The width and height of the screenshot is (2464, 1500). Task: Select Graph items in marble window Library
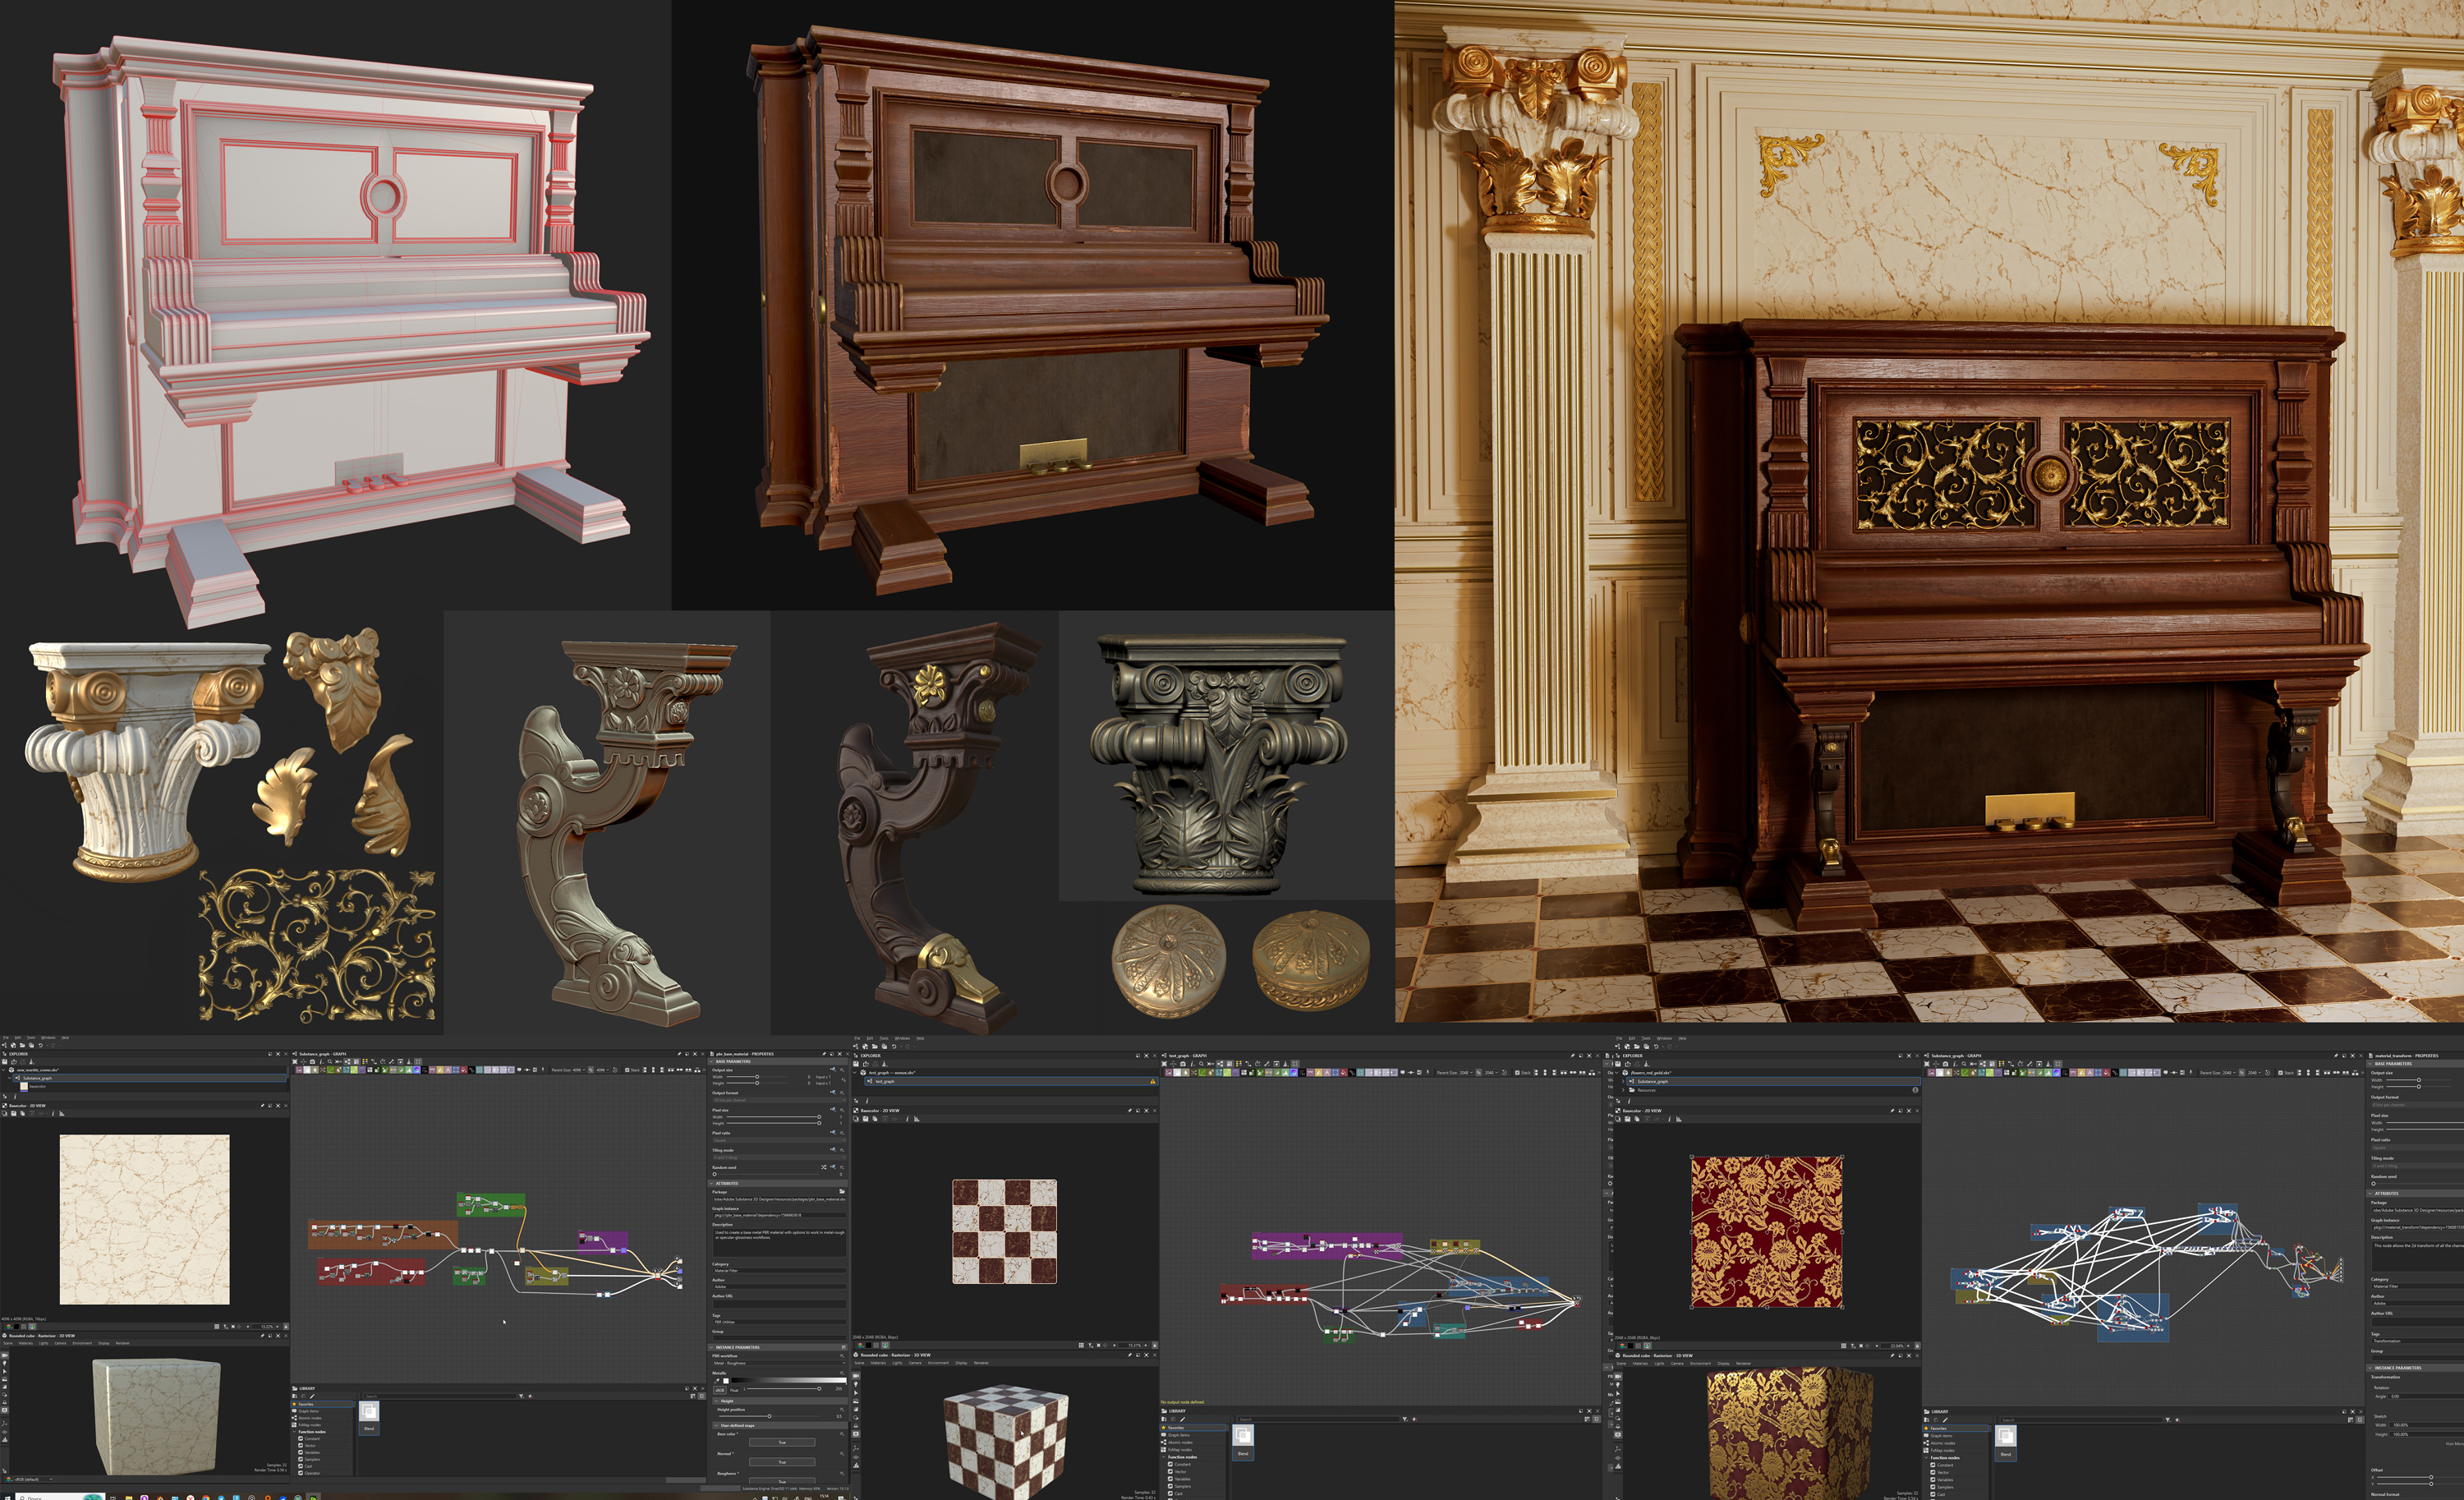321,1412
